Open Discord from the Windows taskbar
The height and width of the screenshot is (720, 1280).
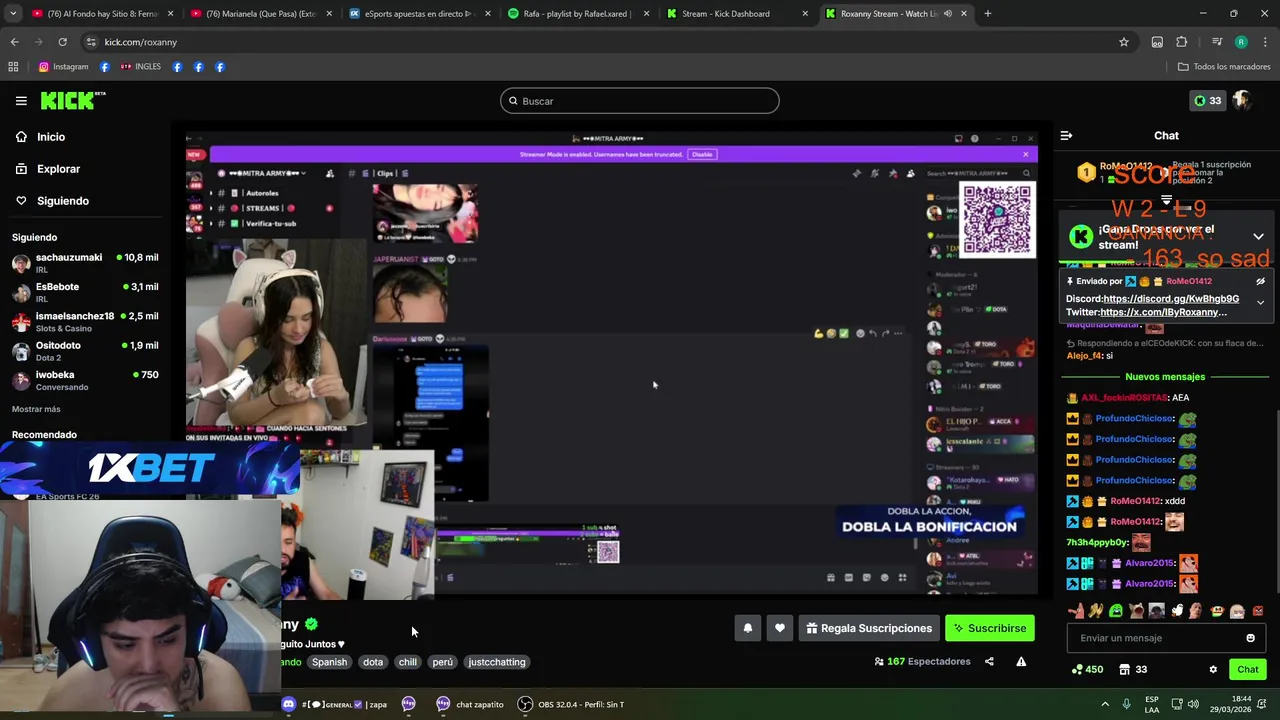[289, 704]
